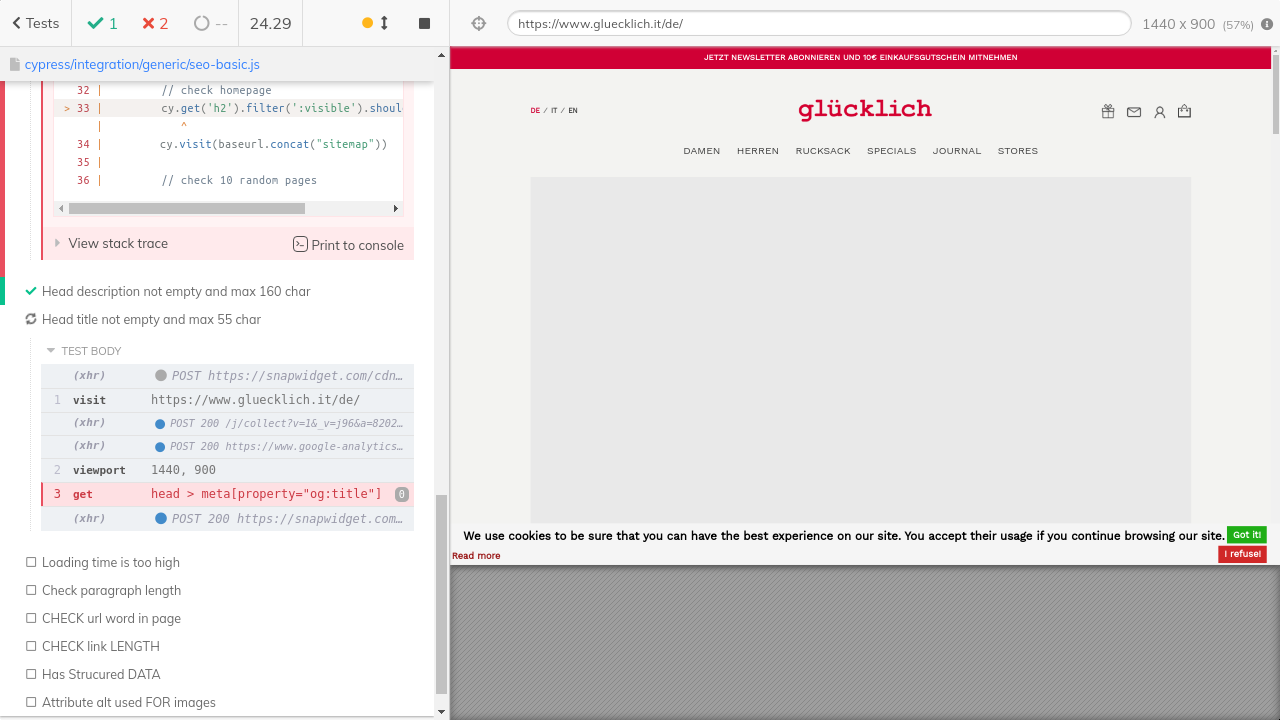Viewport: 1280px width, 720px height.
Task: Select the 'Loading time is too high' test
Action: 110,563
